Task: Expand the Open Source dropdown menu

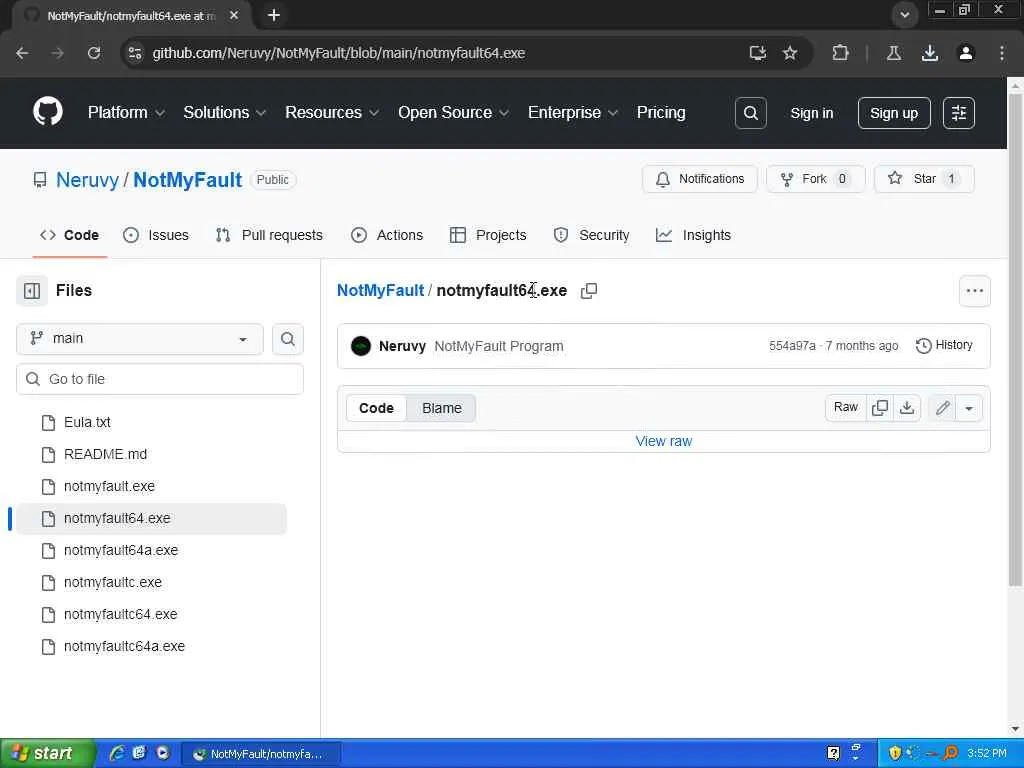Action: tap(453, 112)
